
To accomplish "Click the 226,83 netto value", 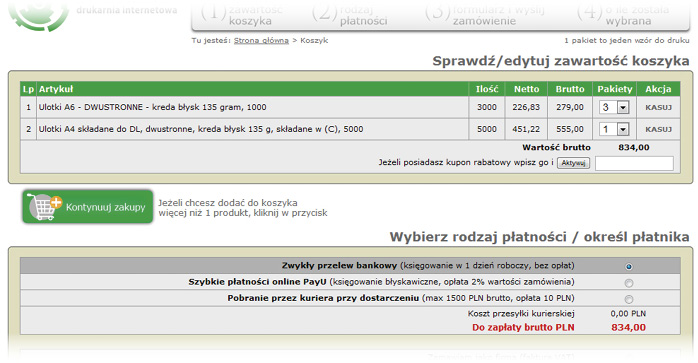I will pos(526,107).
